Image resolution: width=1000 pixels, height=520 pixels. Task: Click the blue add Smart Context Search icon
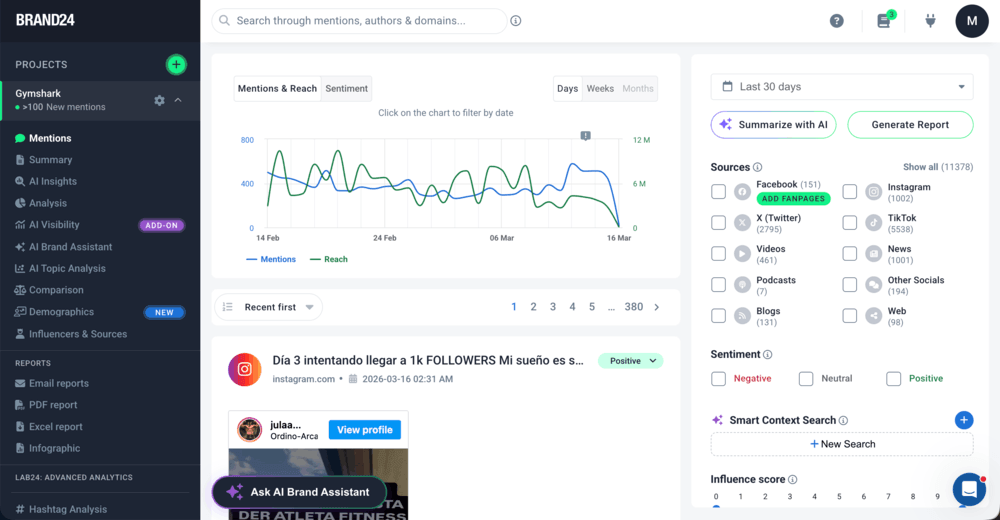point(964,420)
